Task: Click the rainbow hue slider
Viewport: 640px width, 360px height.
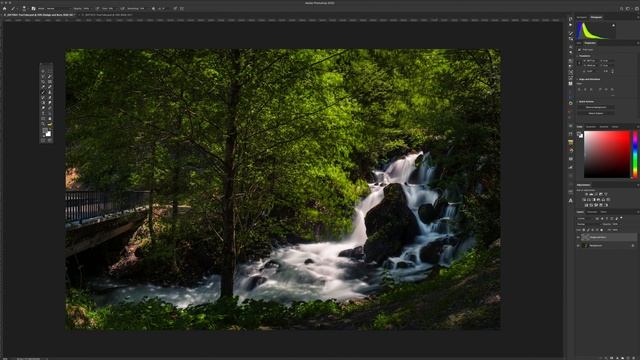Action: pos(635,154)
